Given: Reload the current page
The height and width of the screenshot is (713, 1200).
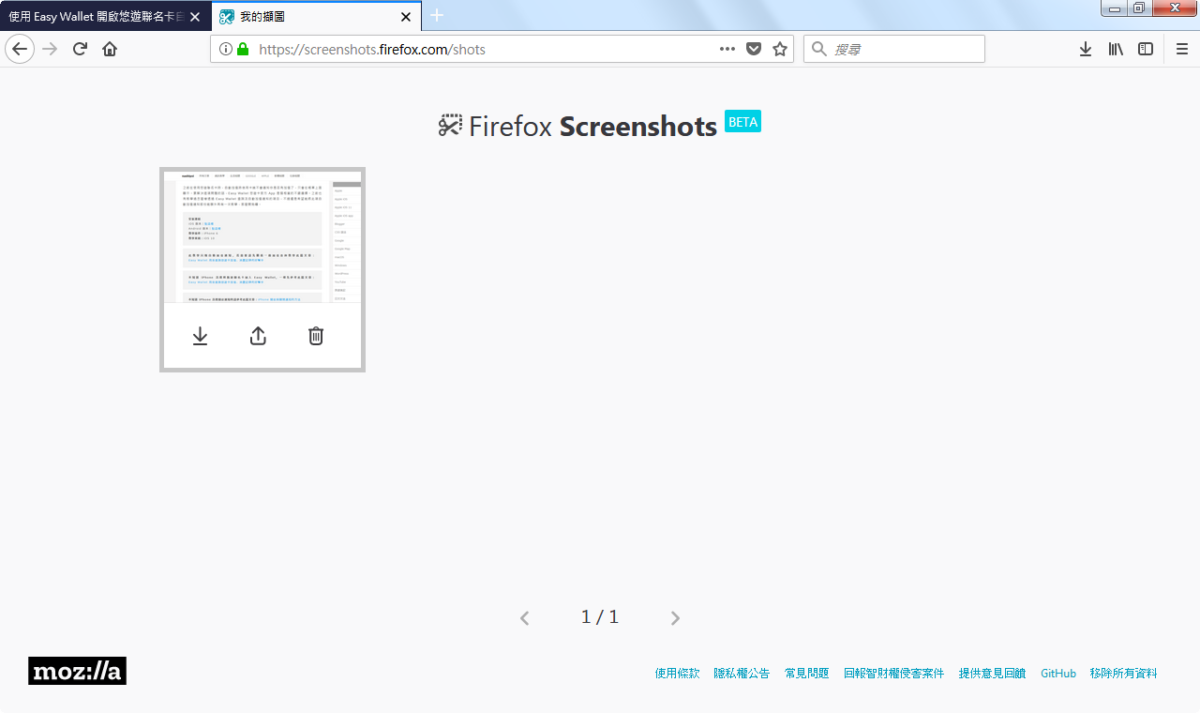Looking at the screenshot, I should pos(80,49).
